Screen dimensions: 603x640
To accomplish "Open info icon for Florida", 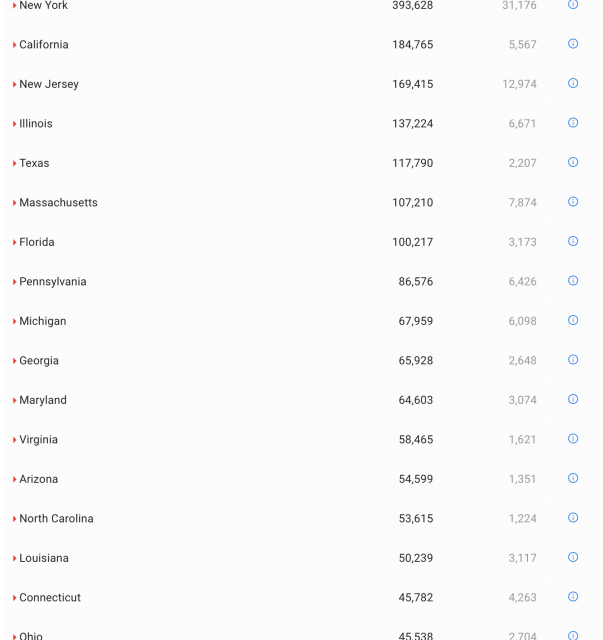I will click(x=573, y=241).
